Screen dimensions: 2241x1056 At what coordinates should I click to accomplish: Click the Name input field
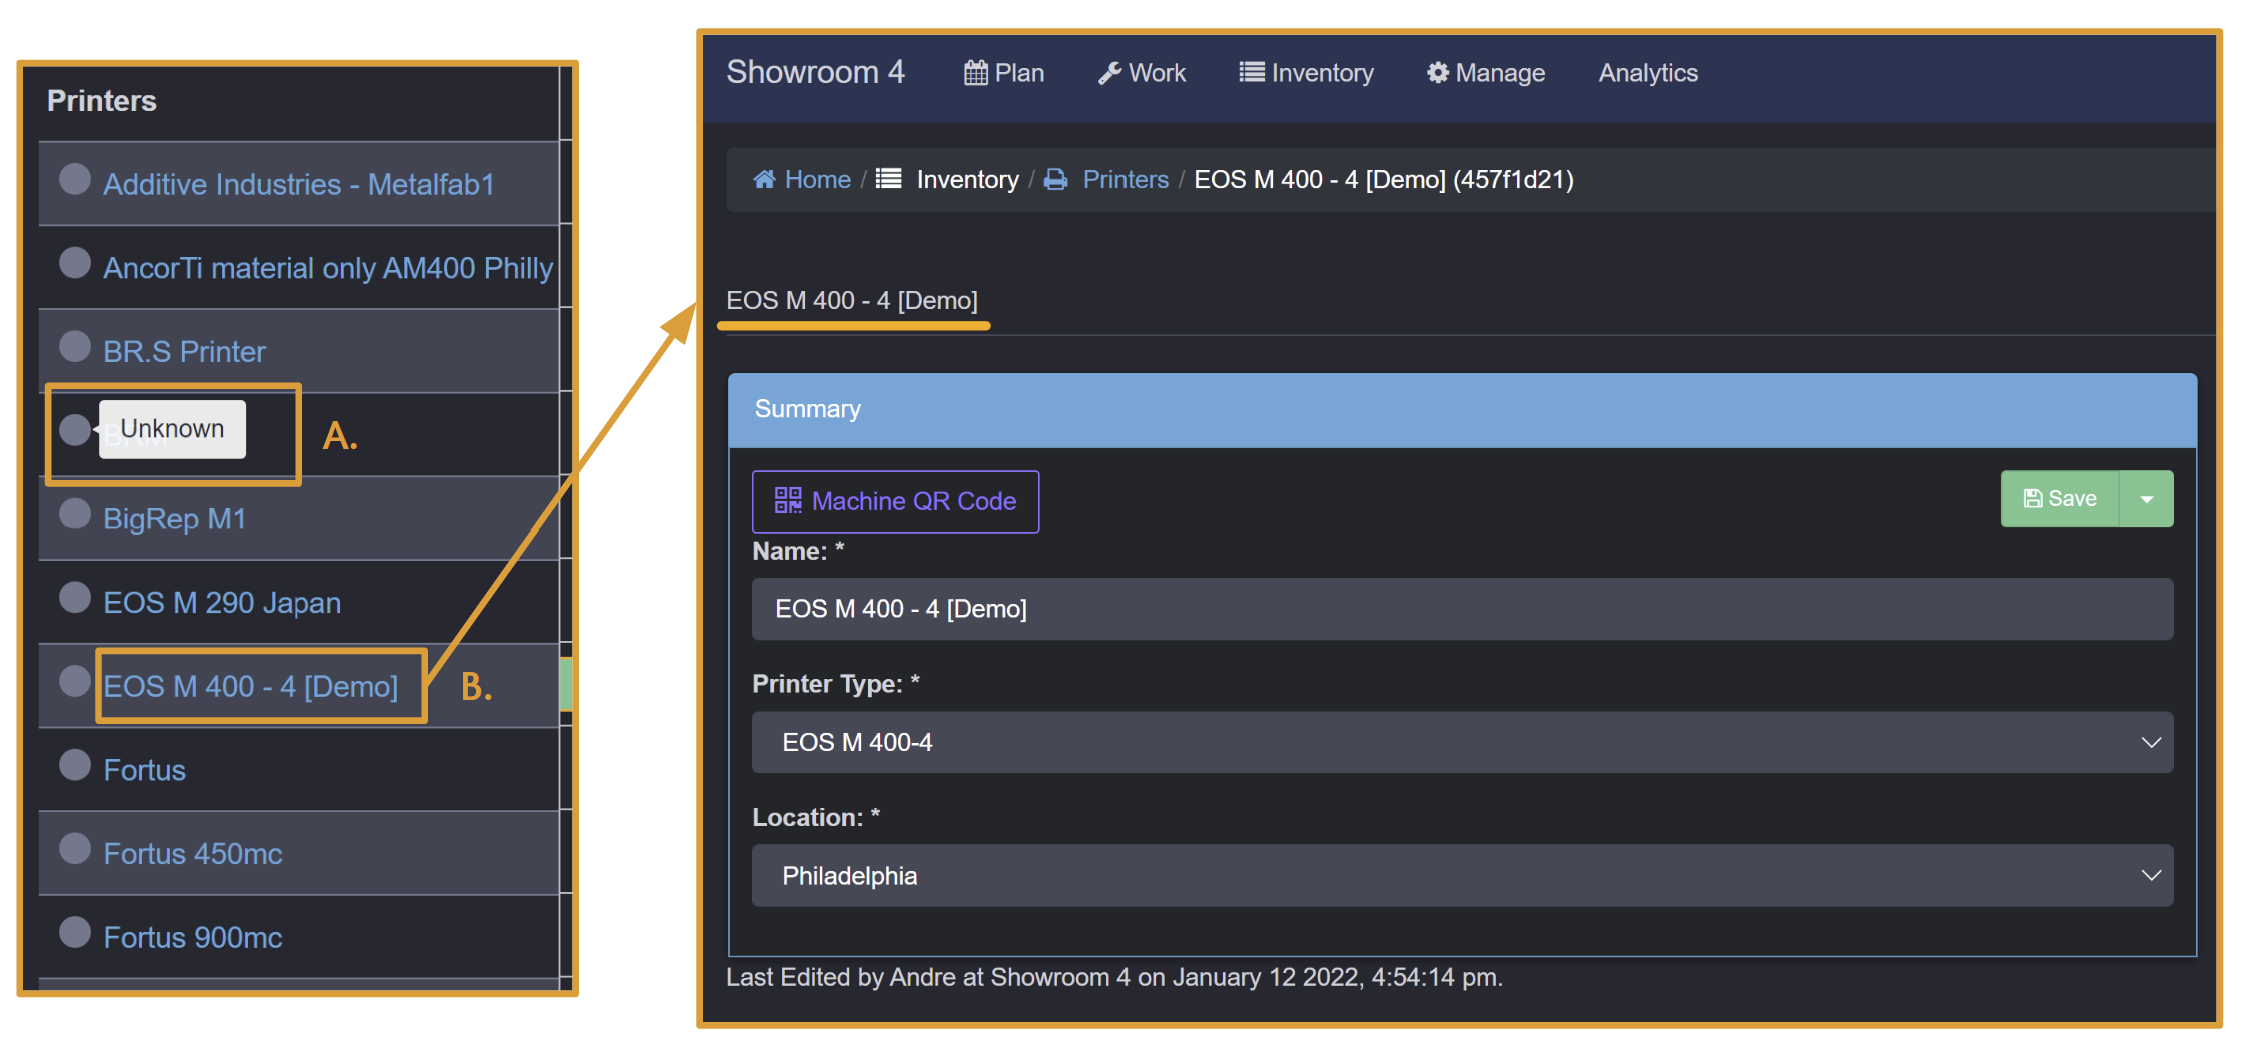1462,609
